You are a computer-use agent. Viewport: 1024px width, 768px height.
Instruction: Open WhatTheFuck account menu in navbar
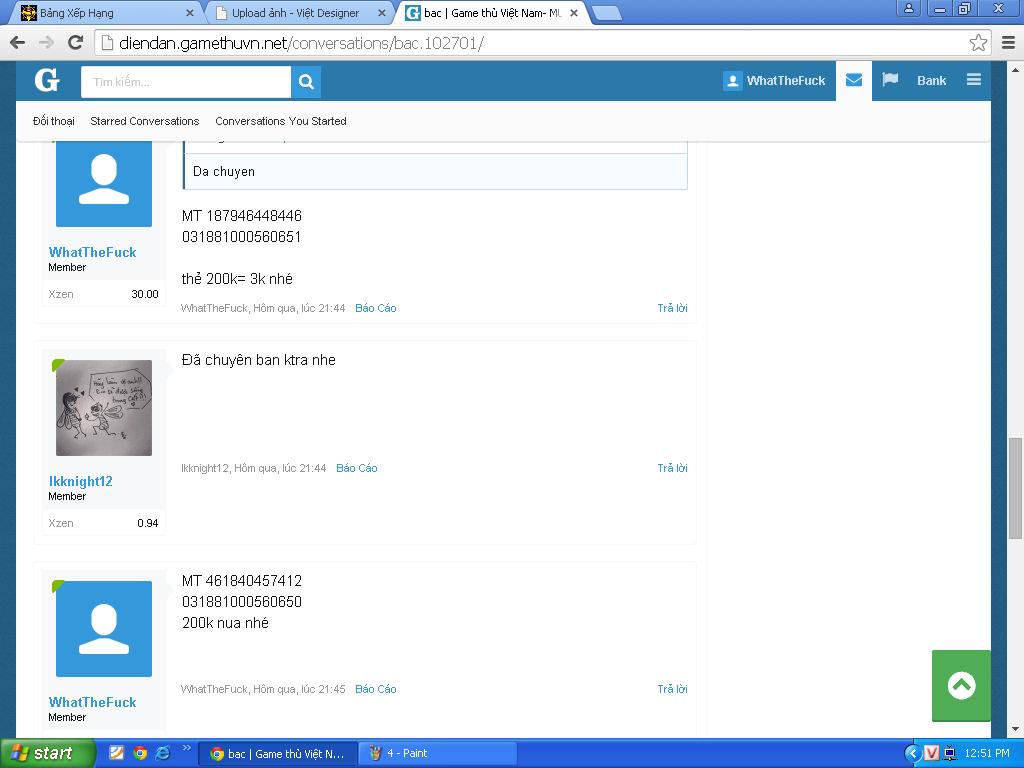click(x=775, y=81)
